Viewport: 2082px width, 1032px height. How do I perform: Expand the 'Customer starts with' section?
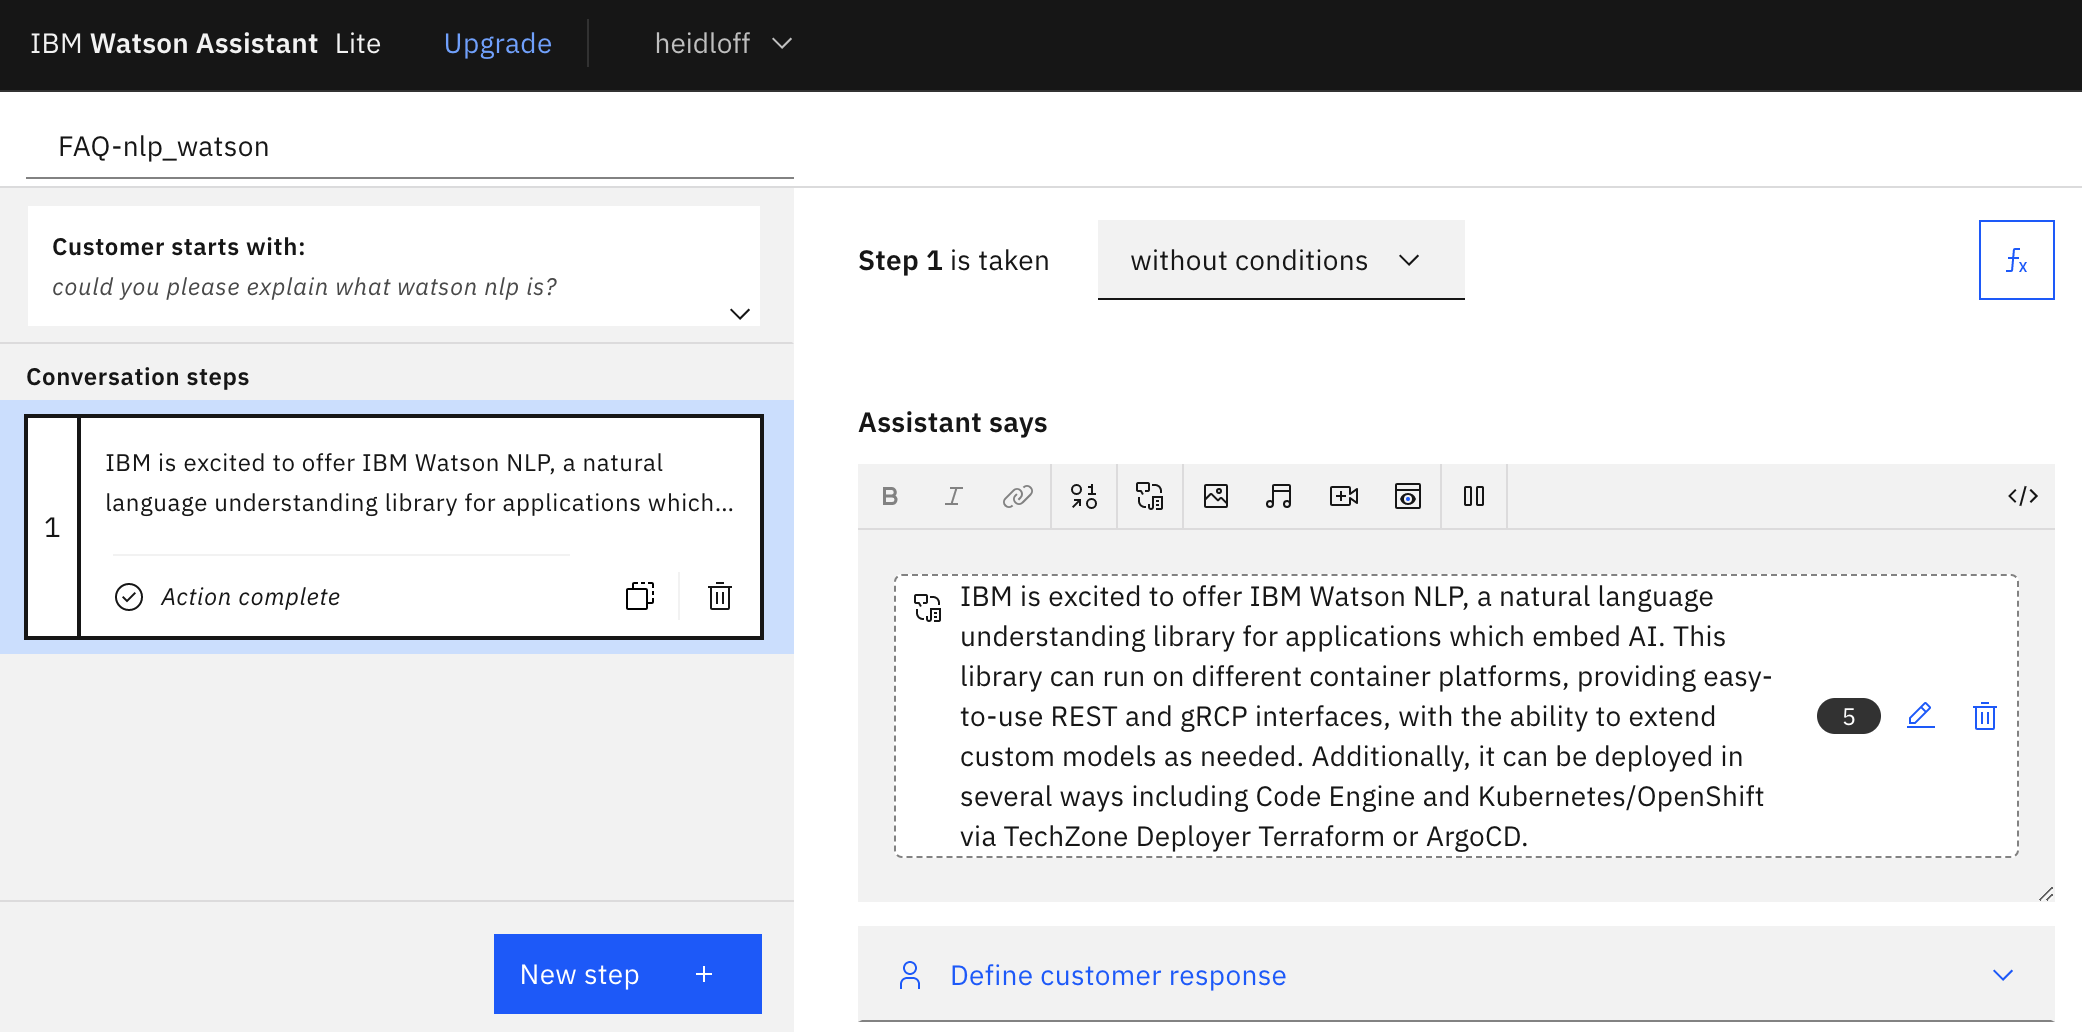tap(740, 313)
